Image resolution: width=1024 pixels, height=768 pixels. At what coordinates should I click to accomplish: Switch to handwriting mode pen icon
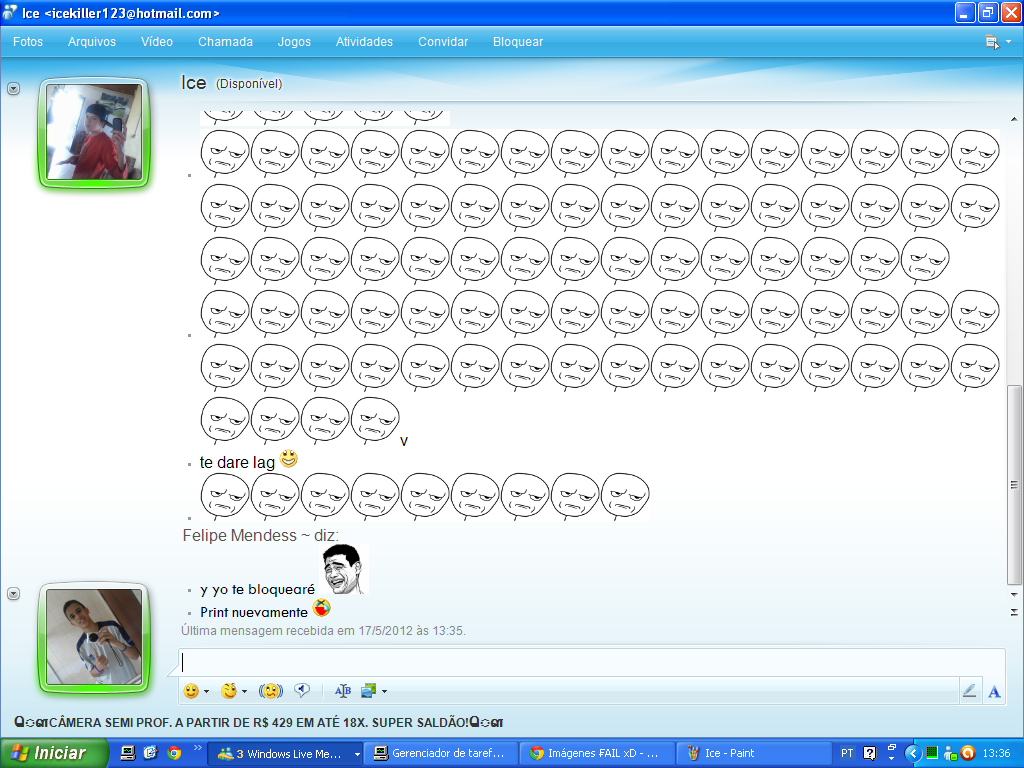click(x=970, y=691)
